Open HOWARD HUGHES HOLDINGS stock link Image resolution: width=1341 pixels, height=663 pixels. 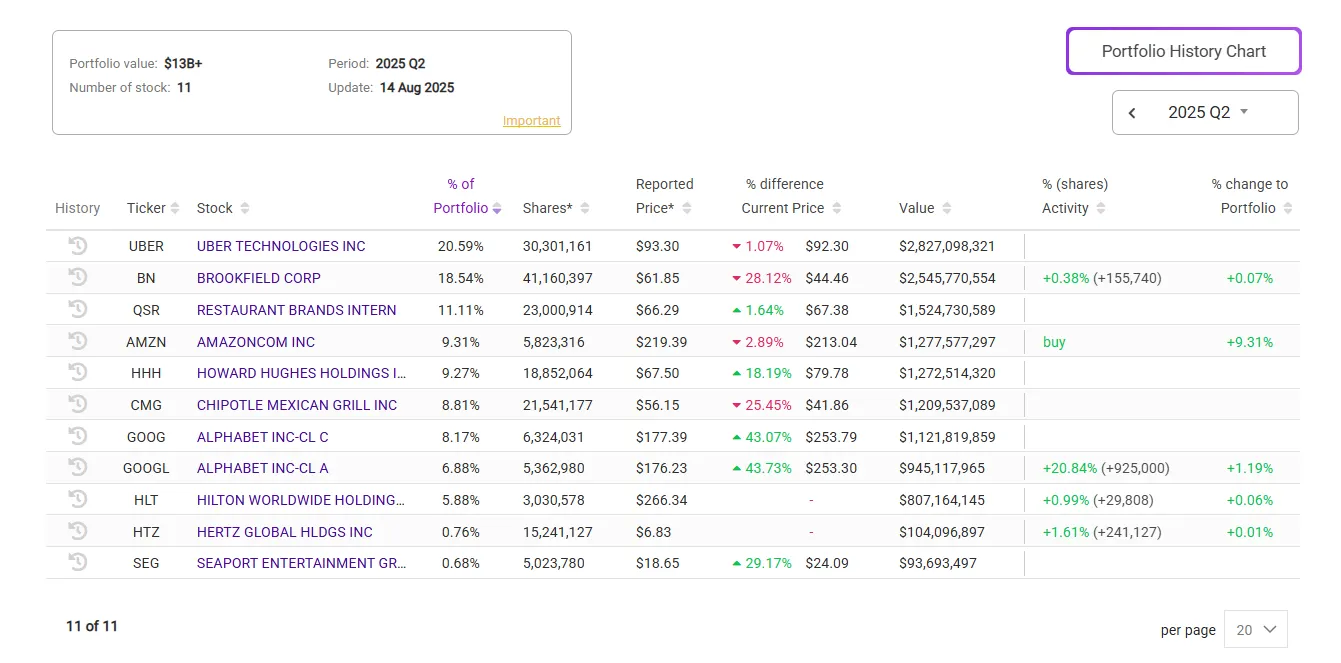click(301, 373)
